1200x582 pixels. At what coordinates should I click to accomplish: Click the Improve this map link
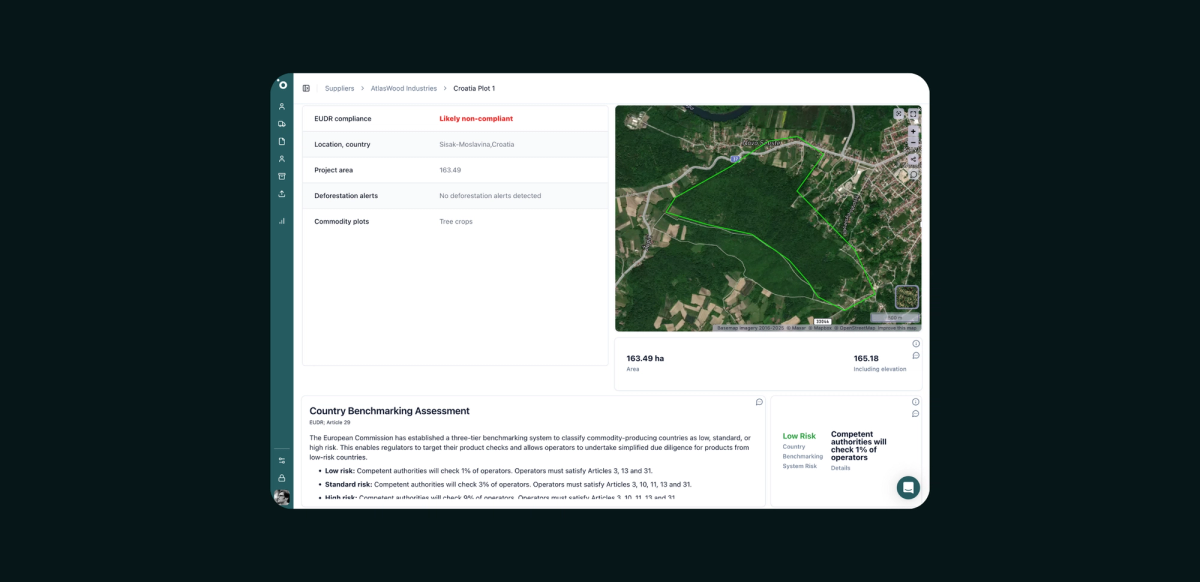(x=899, y=327)
